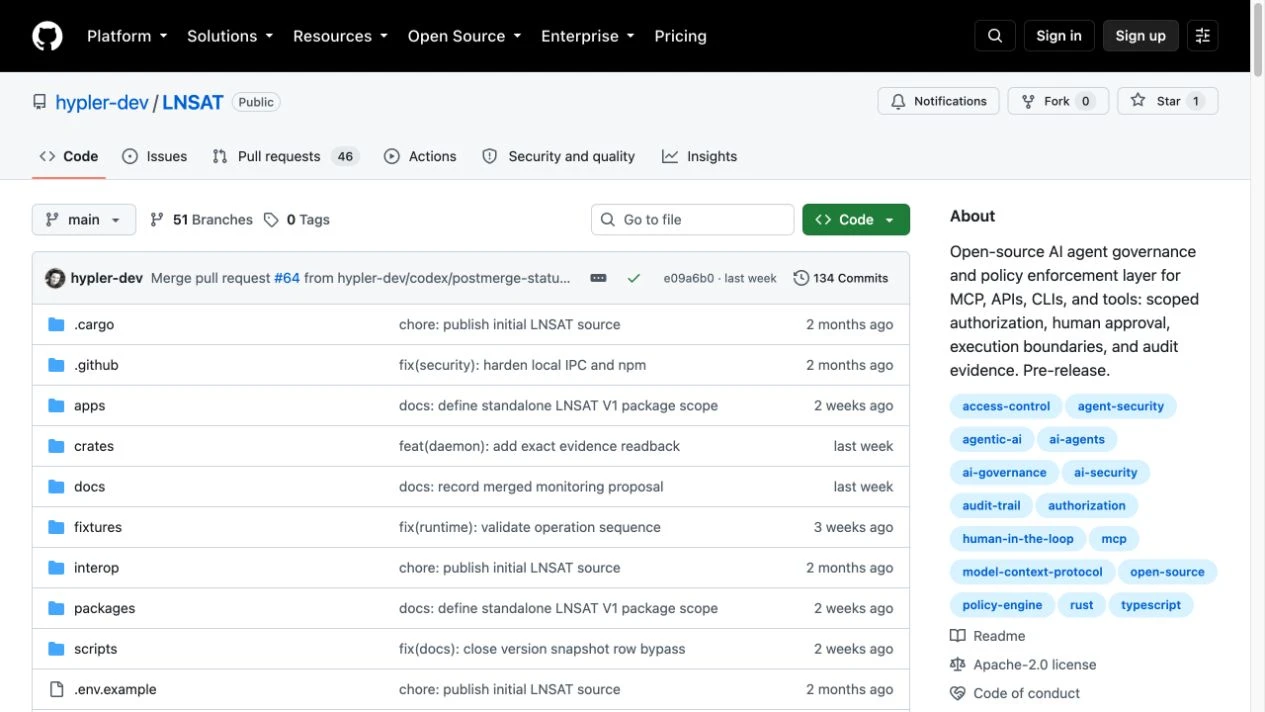
Task: Open commit 'feat(daemon): add exact evidence readback'
Action: point(539,446)
